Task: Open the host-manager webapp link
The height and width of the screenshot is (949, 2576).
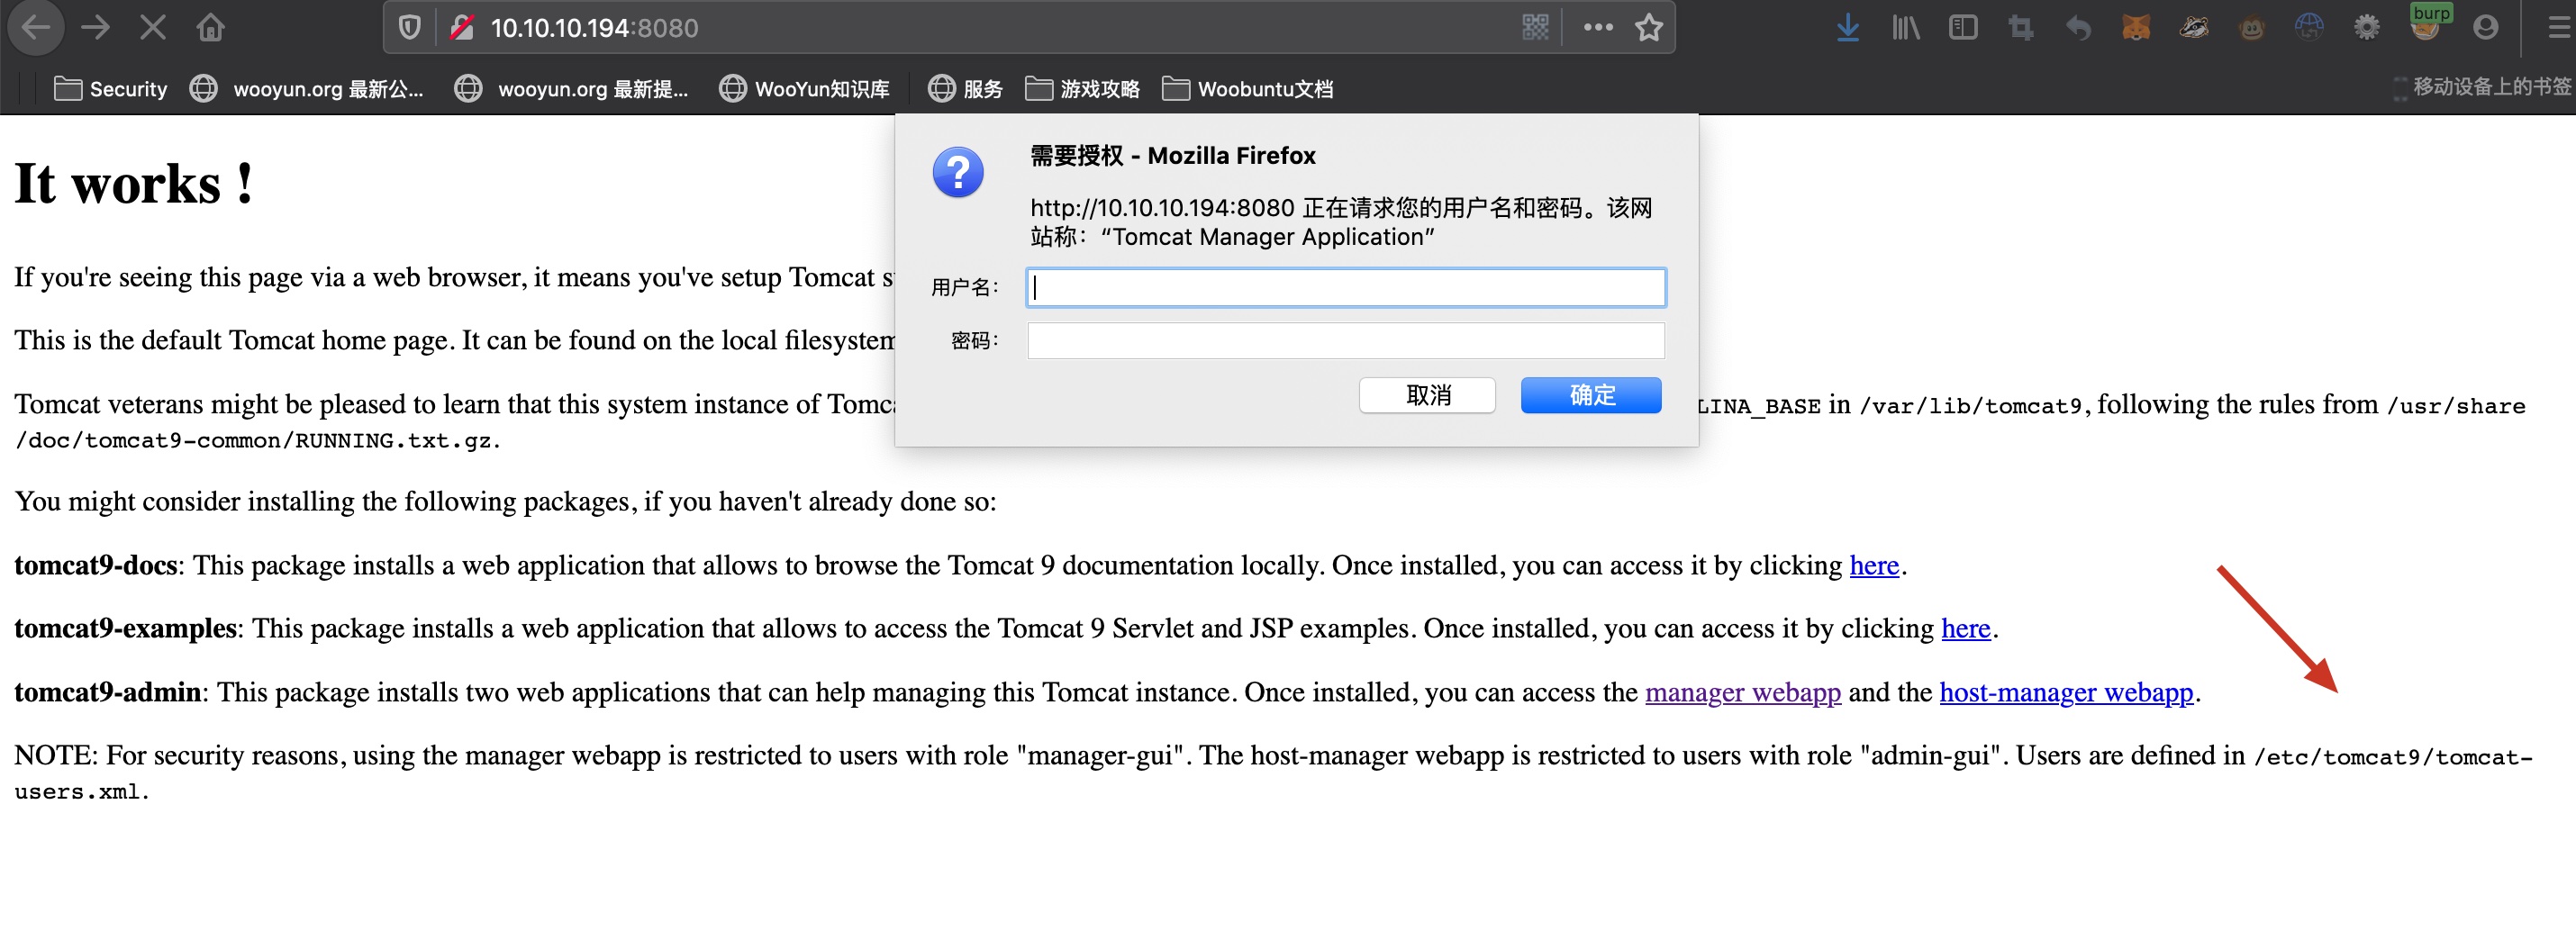Action: pyautogui.click(x=2066, y=693)
